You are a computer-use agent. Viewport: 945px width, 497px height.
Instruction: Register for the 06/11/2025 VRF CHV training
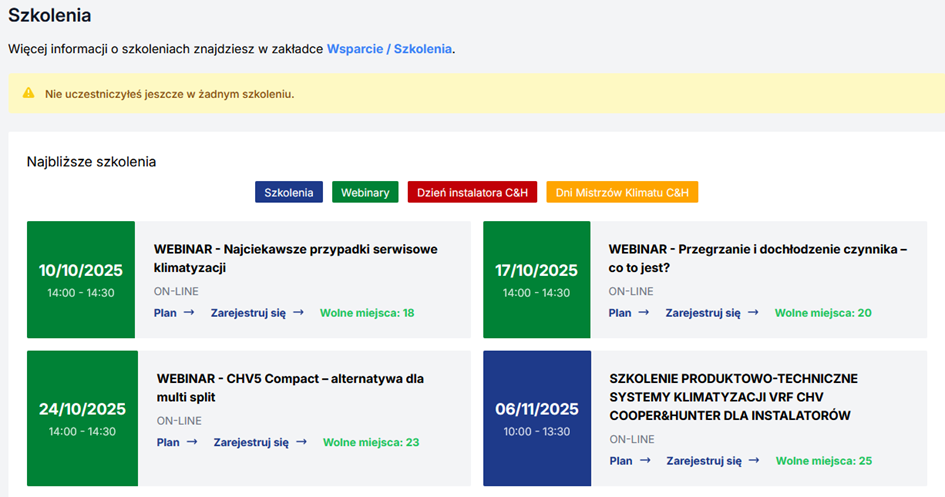click(712, 461)
